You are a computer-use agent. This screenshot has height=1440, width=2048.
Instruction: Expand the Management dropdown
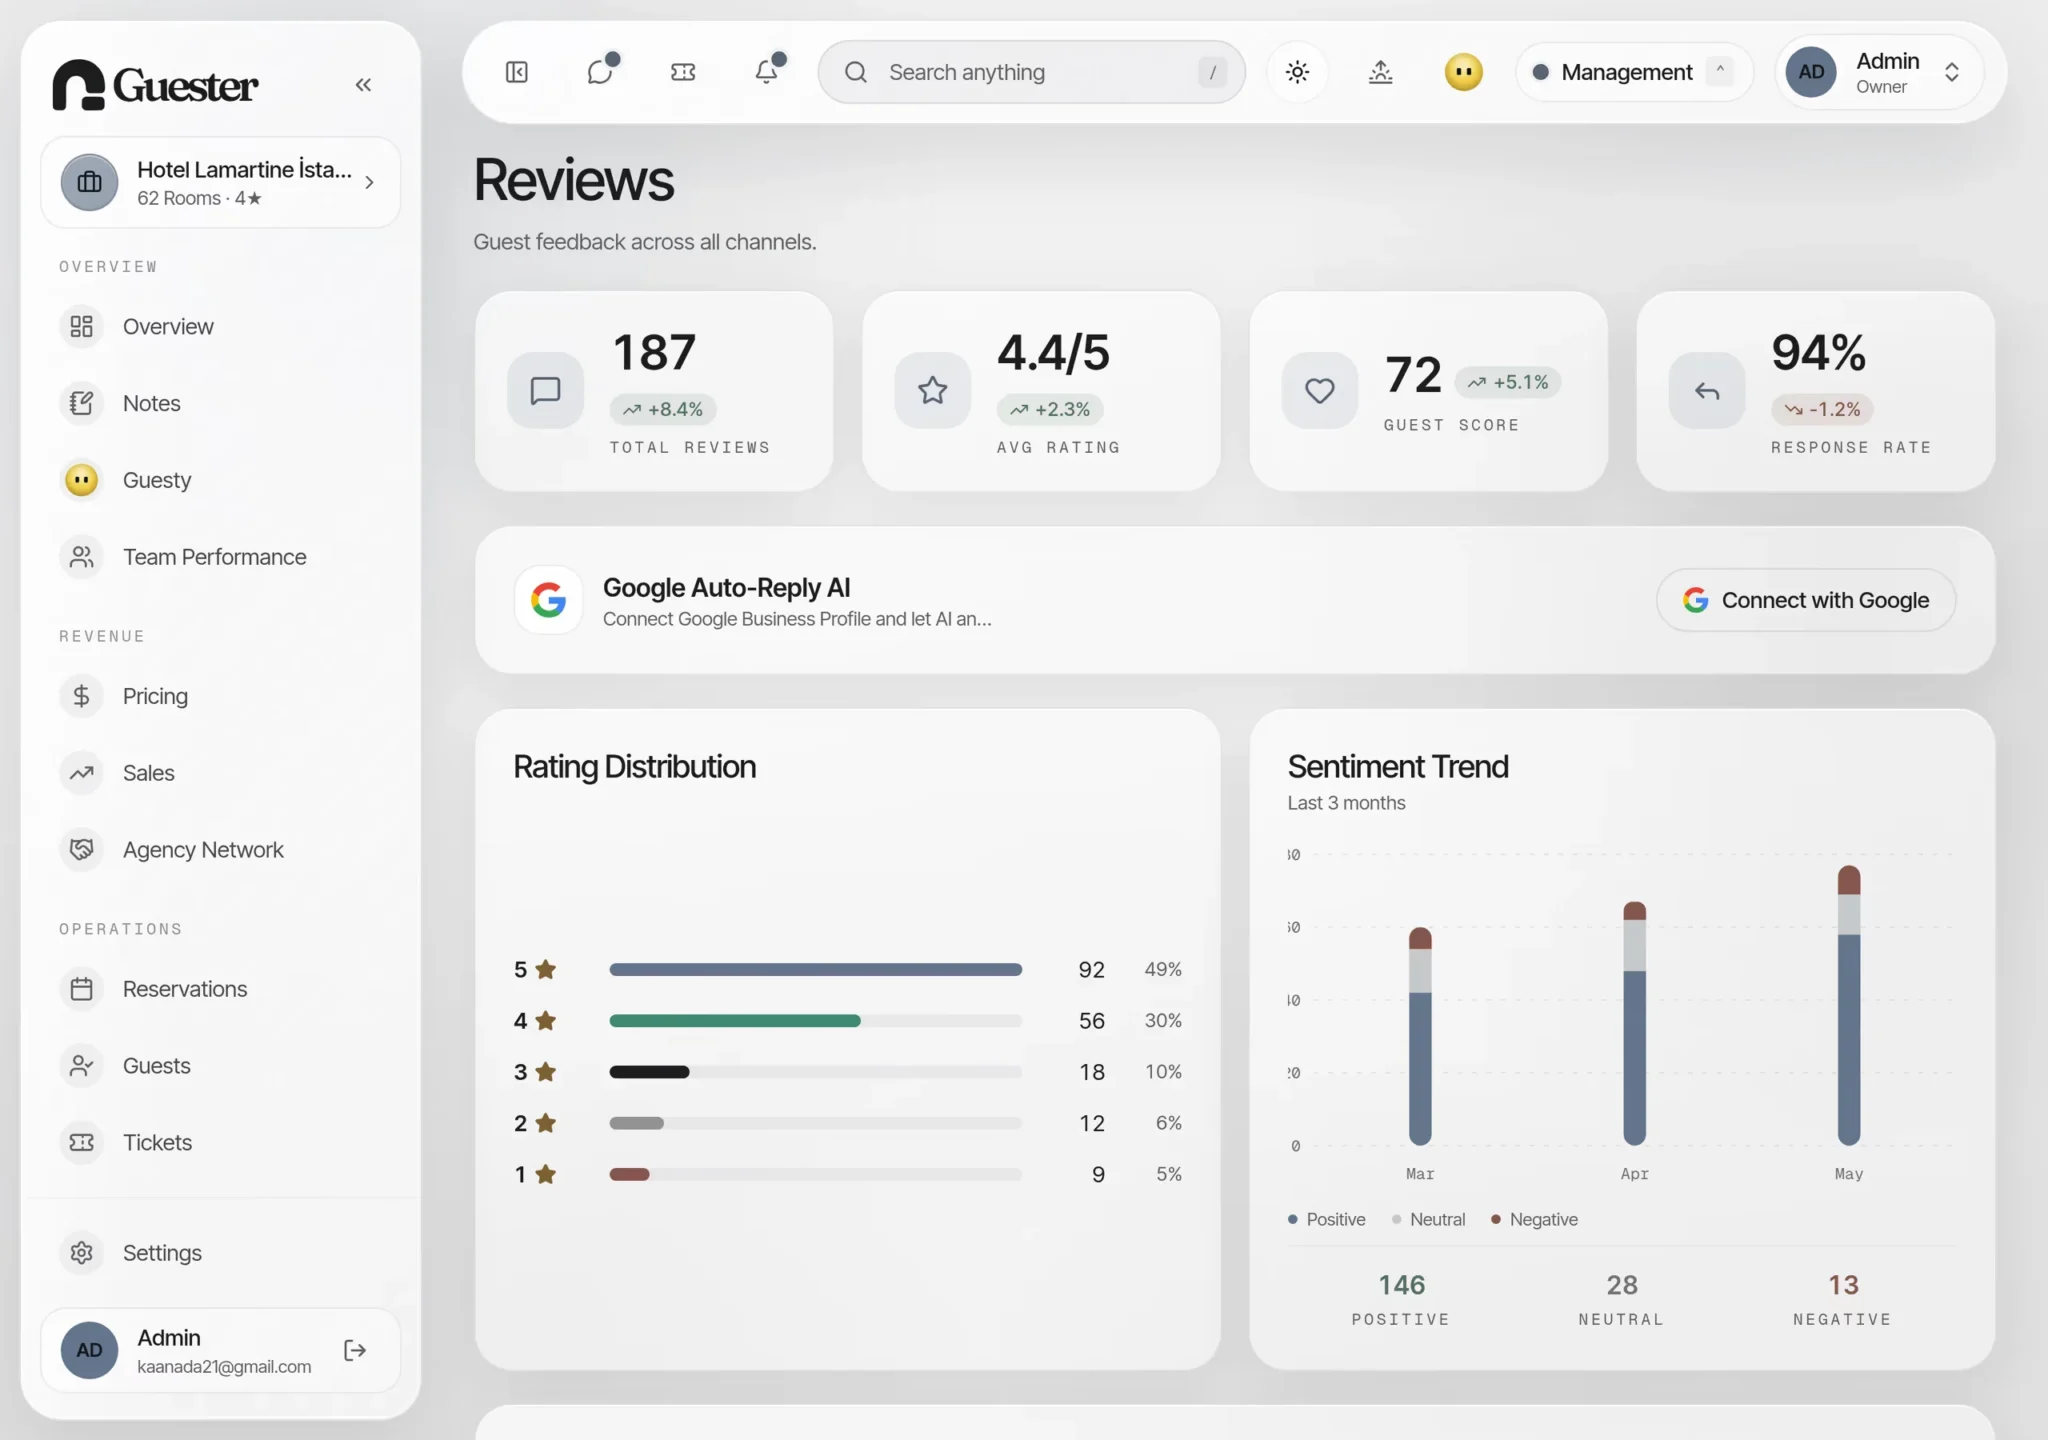[x=1634, y=72]
